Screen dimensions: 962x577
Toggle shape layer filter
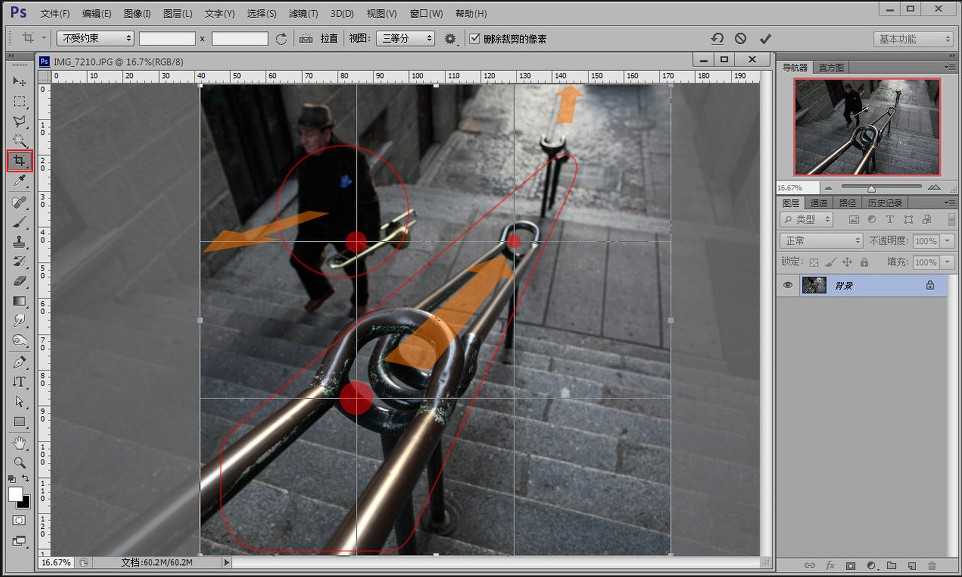tap(909, 219)
